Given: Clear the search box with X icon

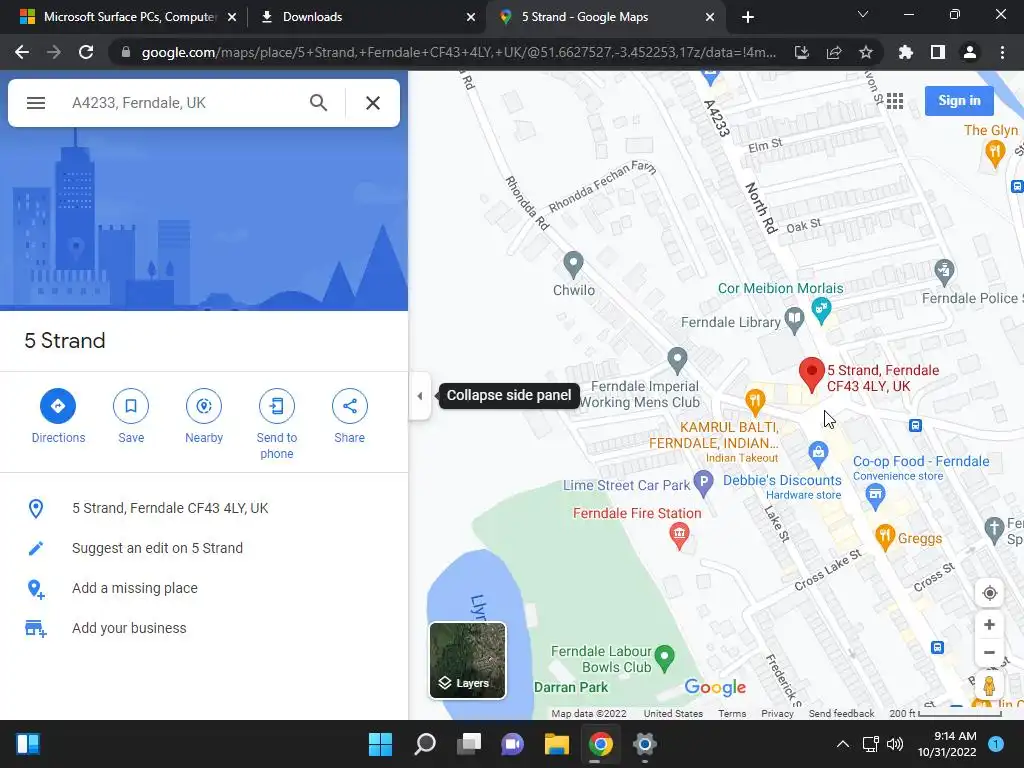Looking at the screenshot, I should (x=372, y=103).
